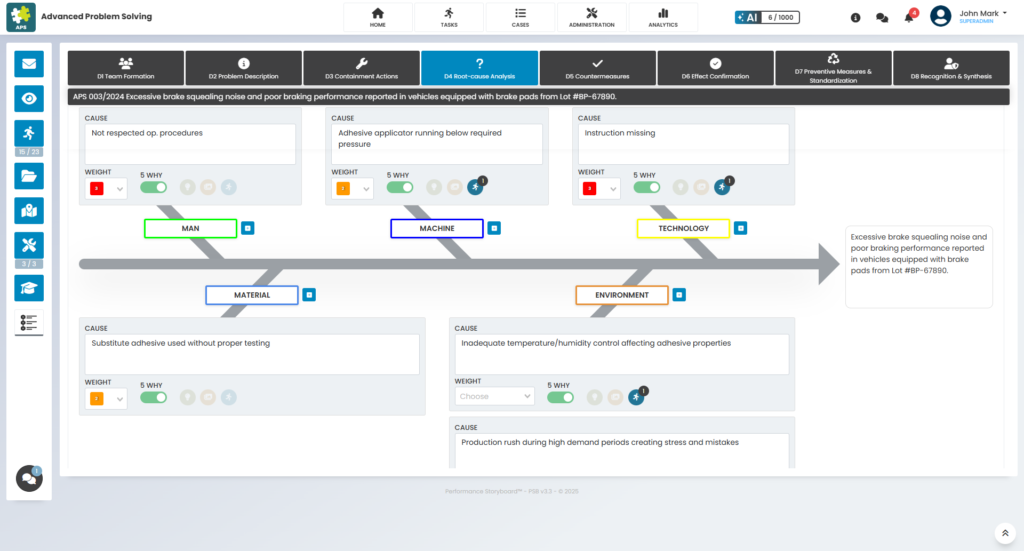Open the CASES navigation button
This screenshot has width=1024, height=551.
pyautogui.click(x=520, y=17)
